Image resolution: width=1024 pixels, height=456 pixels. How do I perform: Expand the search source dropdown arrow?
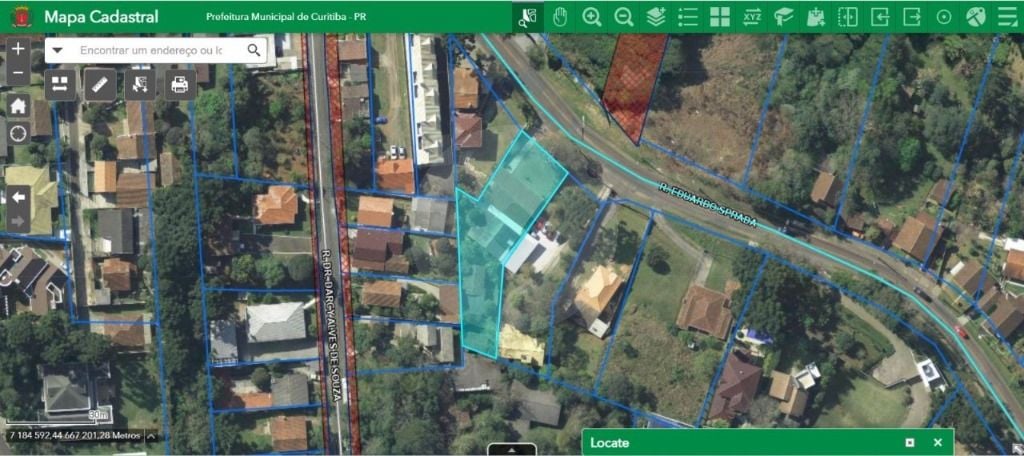point(58,50)
